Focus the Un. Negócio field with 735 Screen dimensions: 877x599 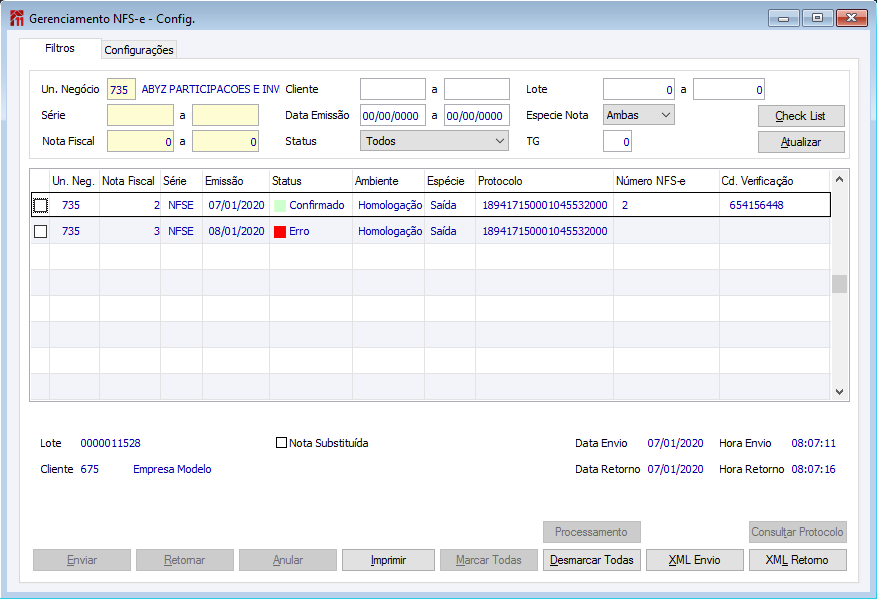pos(121,89)
